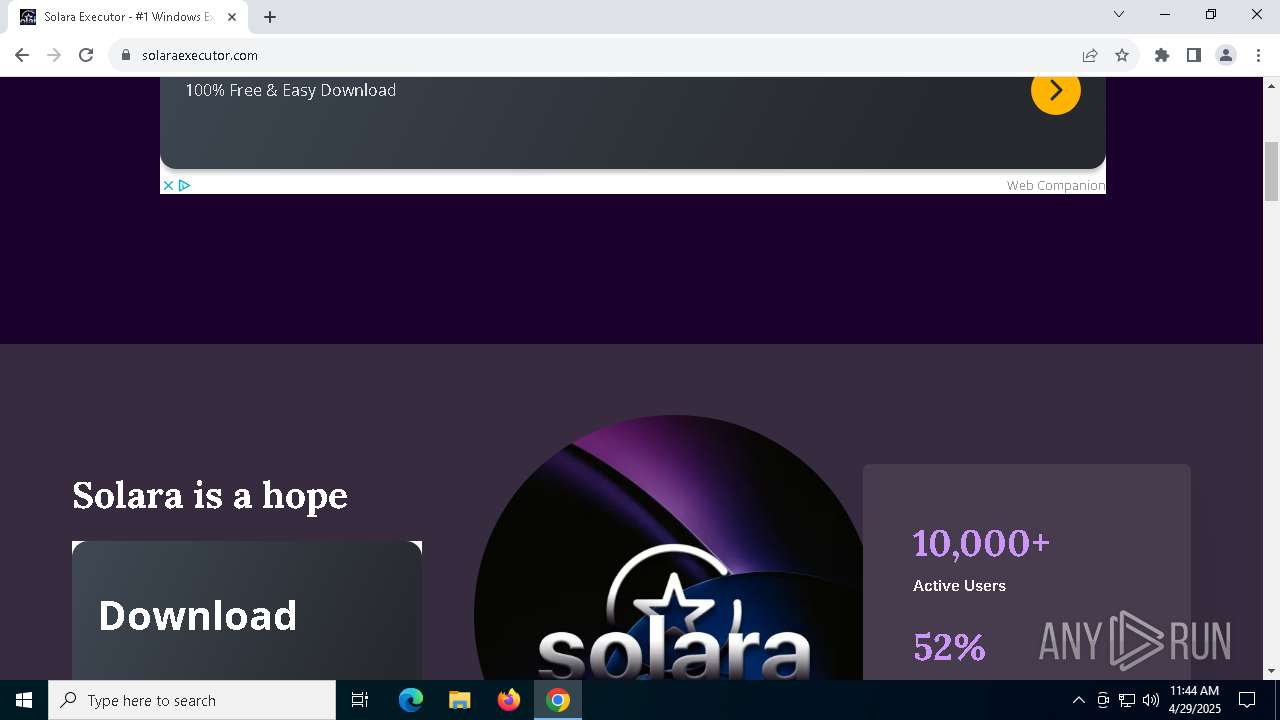Reload the Solara Executor page
Screen dimensions: 1280x720
point(86,55)
